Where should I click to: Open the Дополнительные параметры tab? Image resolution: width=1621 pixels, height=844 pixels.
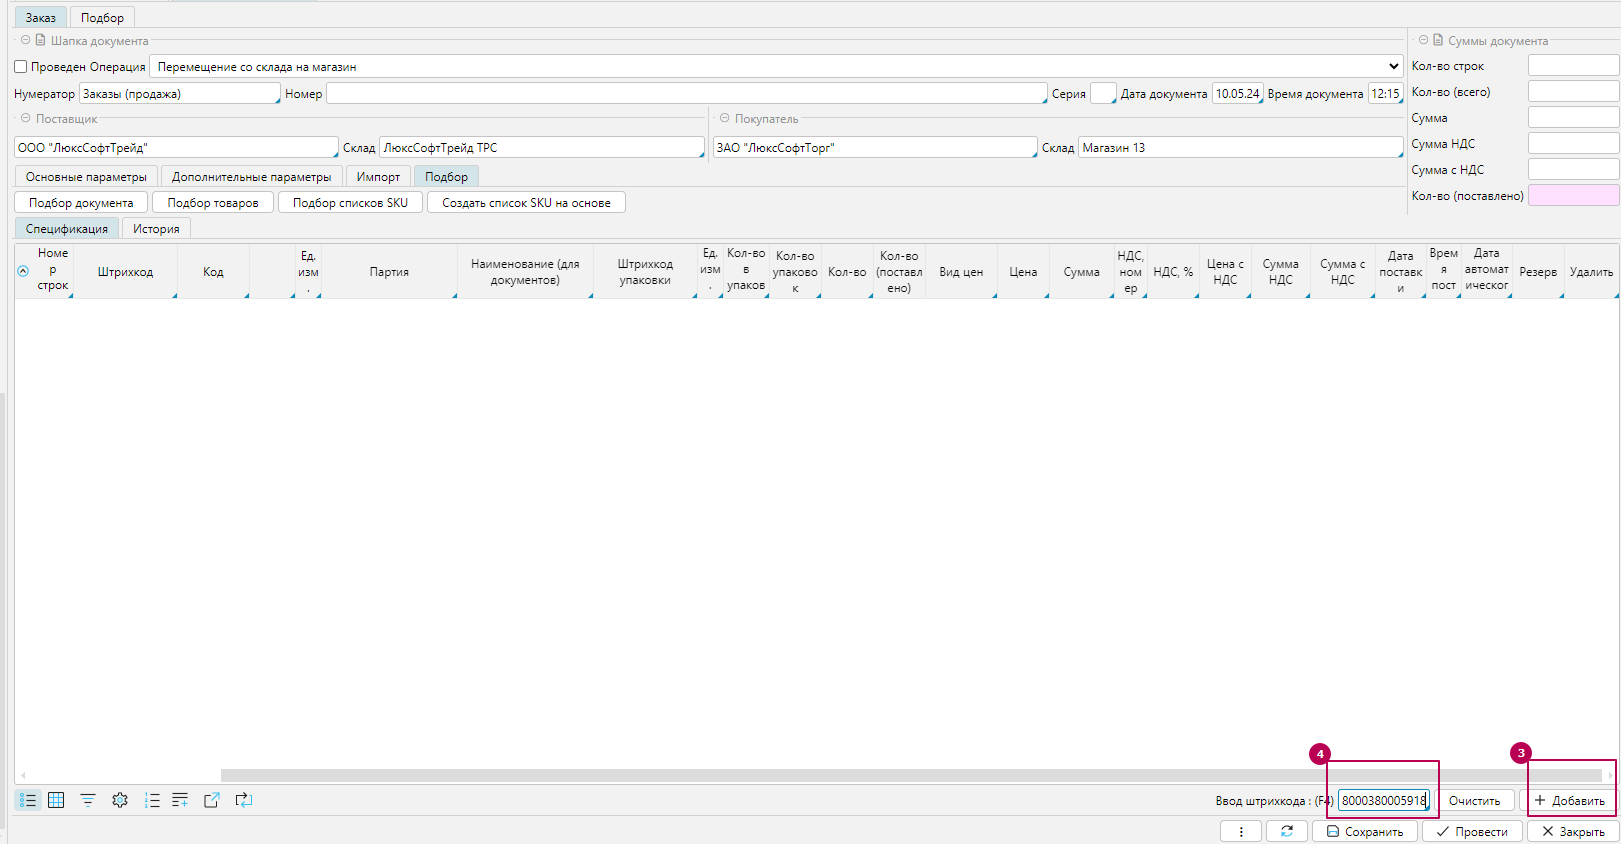[x=251, y=177]
